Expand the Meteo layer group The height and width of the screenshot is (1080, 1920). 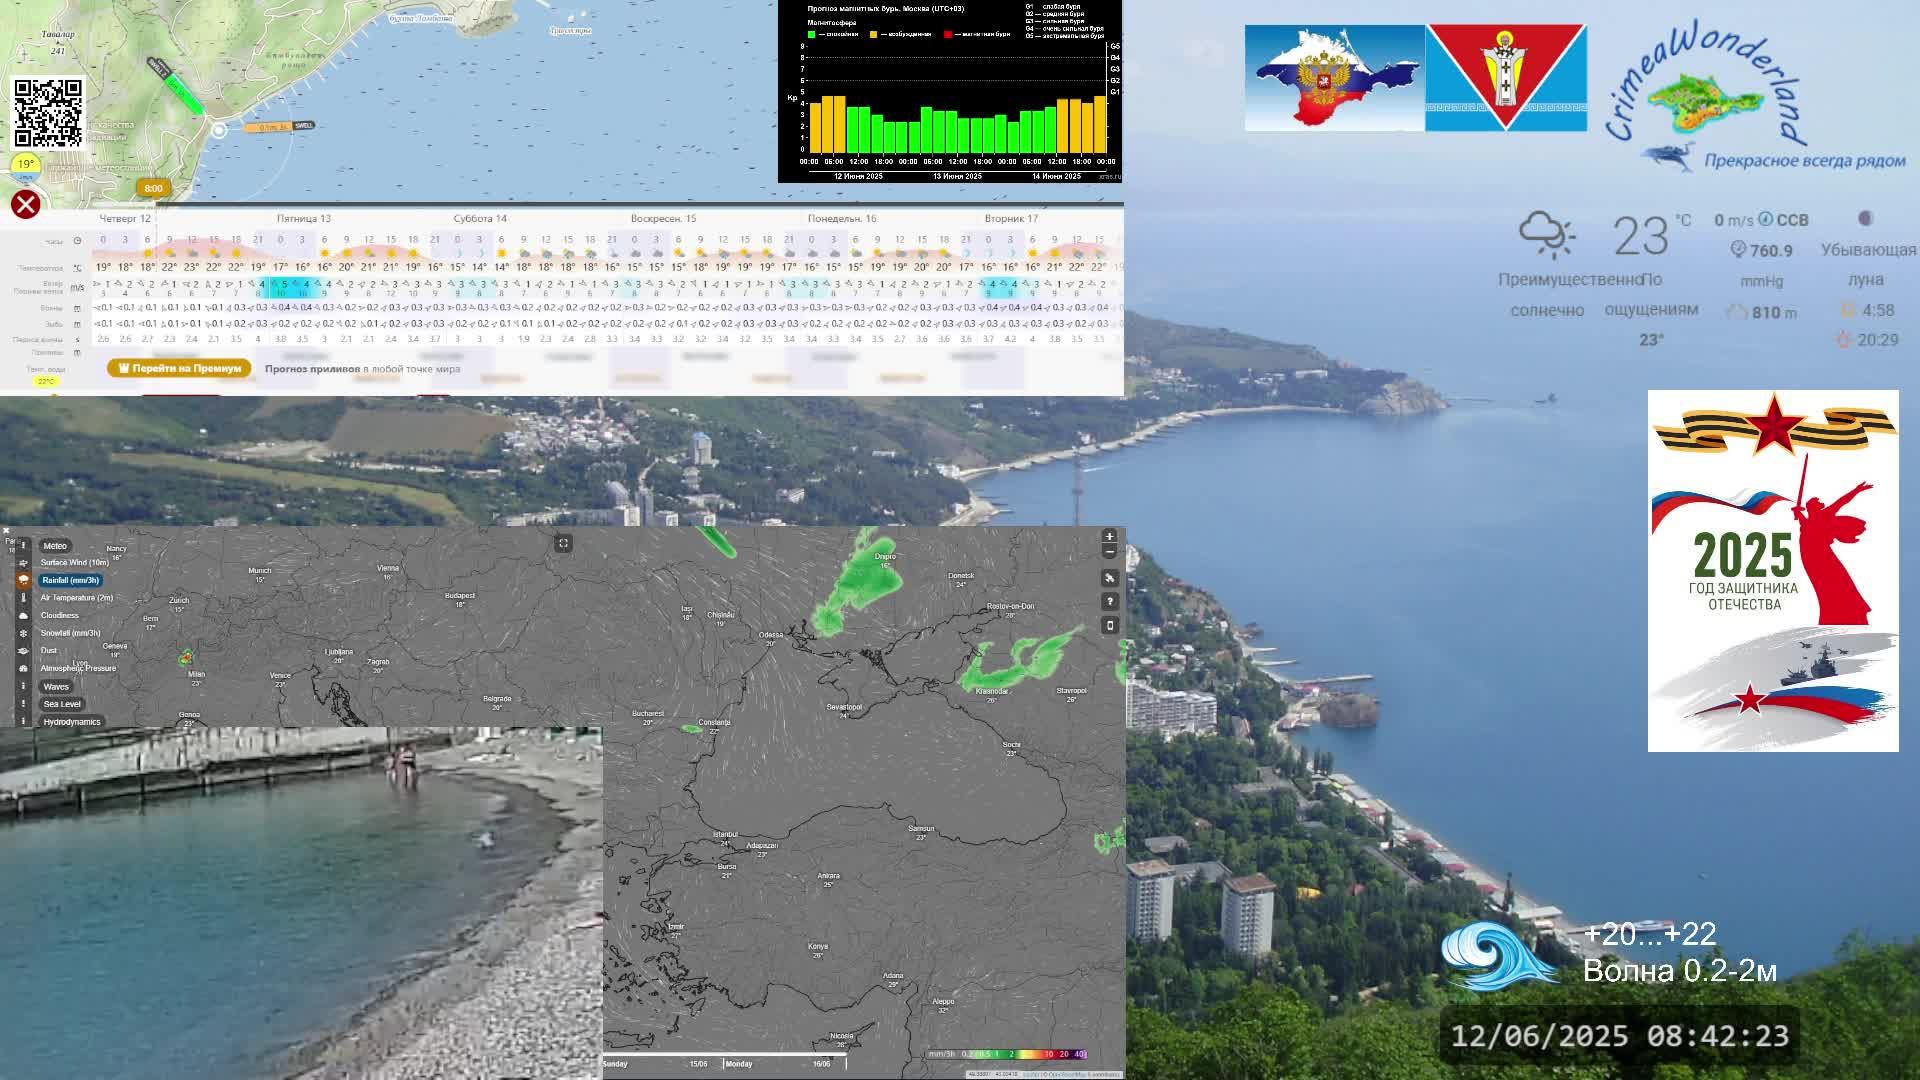55,546
